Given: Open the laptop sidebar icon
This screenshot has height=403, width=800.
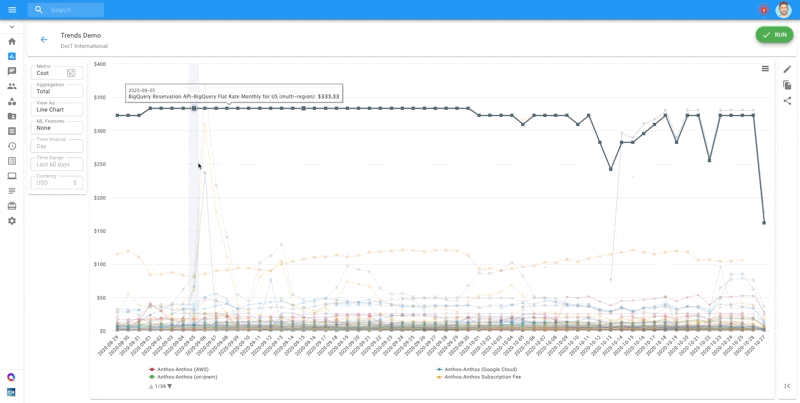Looking at the screenshot, I should 12,176.
